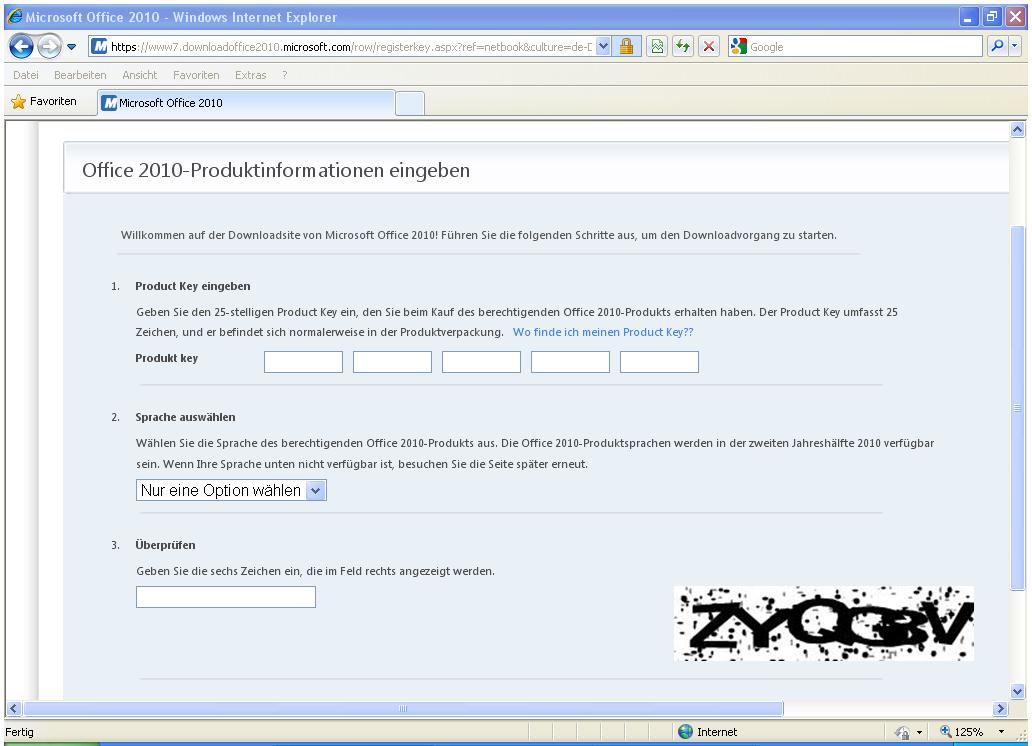Click the third Produkt key field
The width and height of the screenshot is (1032, 746).
(x=481, y=362)
